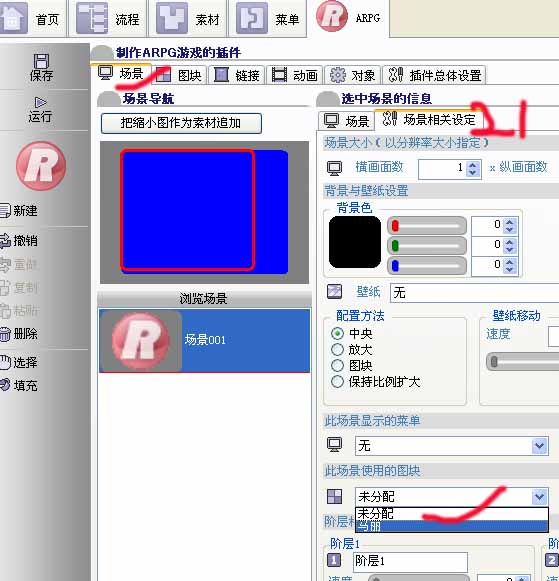Click 把缩小图作为素材追加 button
This screenshot has width=559, height=581.
[181, 123]
